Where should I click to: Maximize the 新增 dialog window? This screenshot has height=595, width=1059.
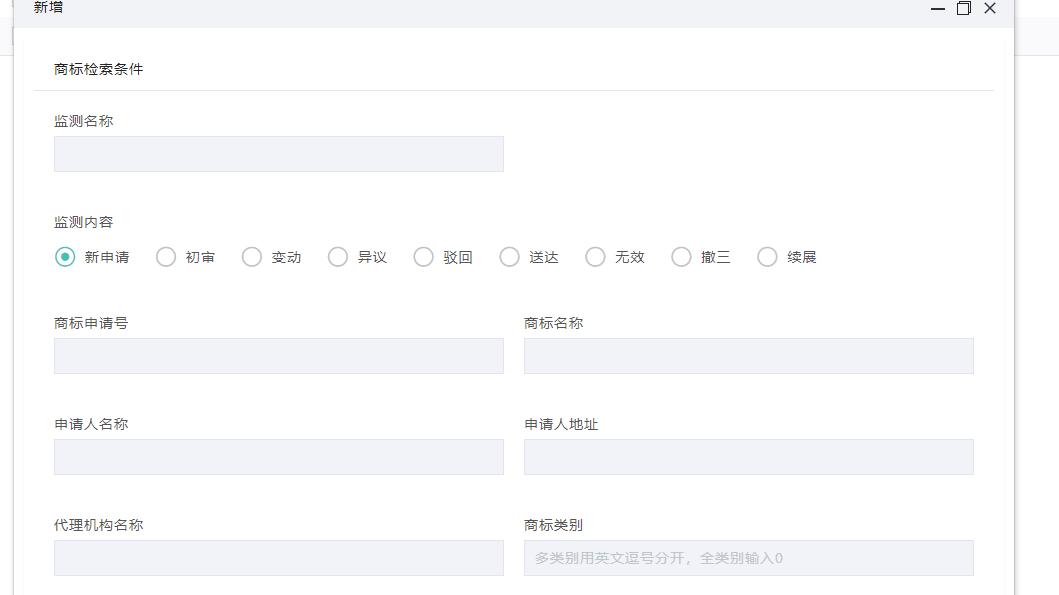pos(964,8)
